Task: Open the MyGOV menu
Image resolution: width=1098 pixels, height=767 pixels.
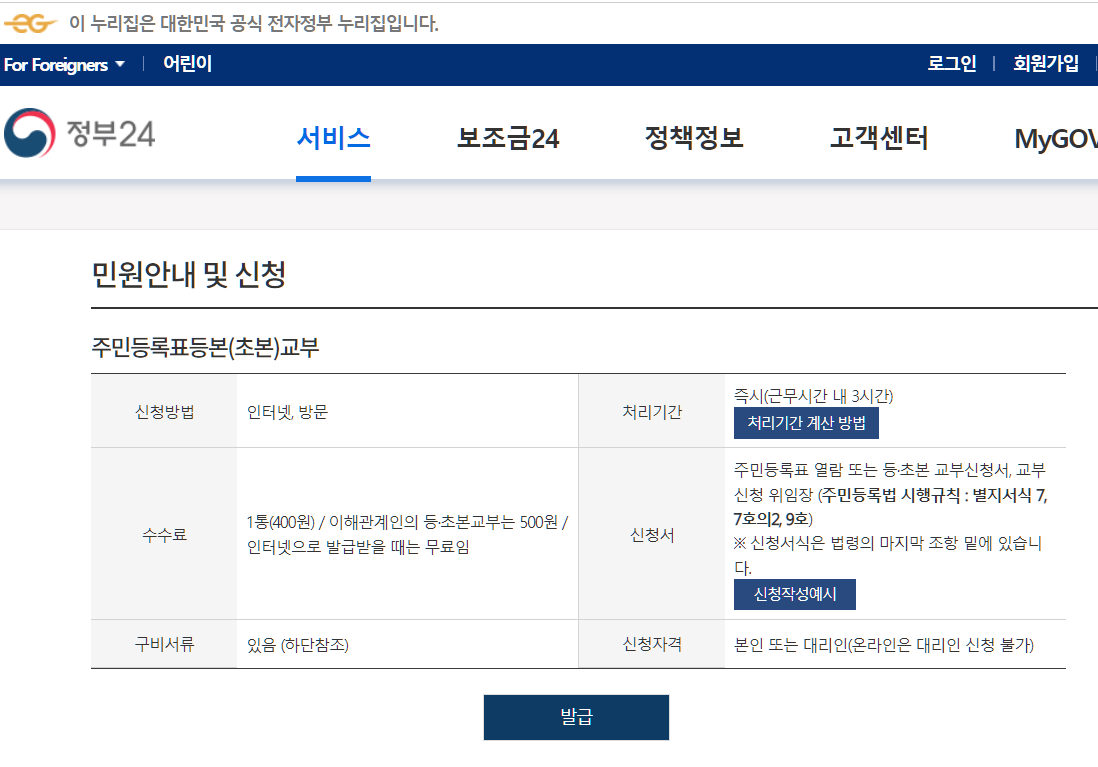Action: (x=1056, y=139)
